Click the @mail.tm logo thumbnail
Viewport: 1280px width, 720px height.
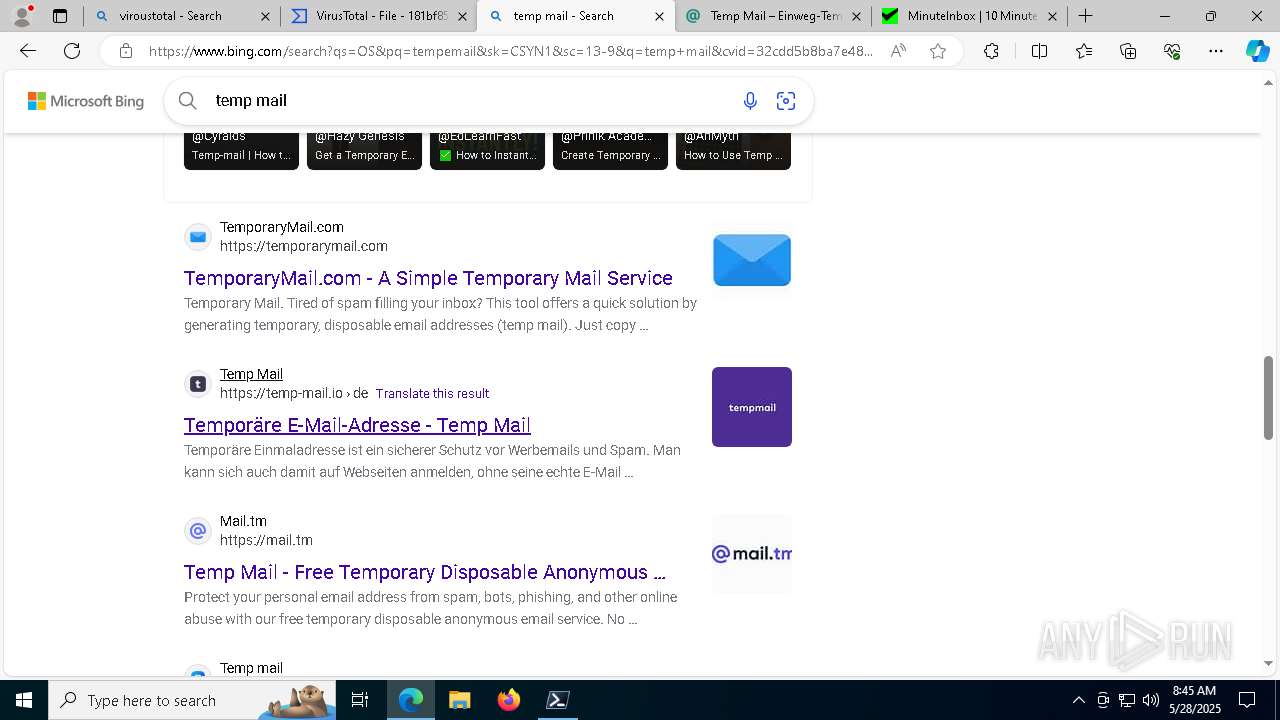click(x=752, y=554)
